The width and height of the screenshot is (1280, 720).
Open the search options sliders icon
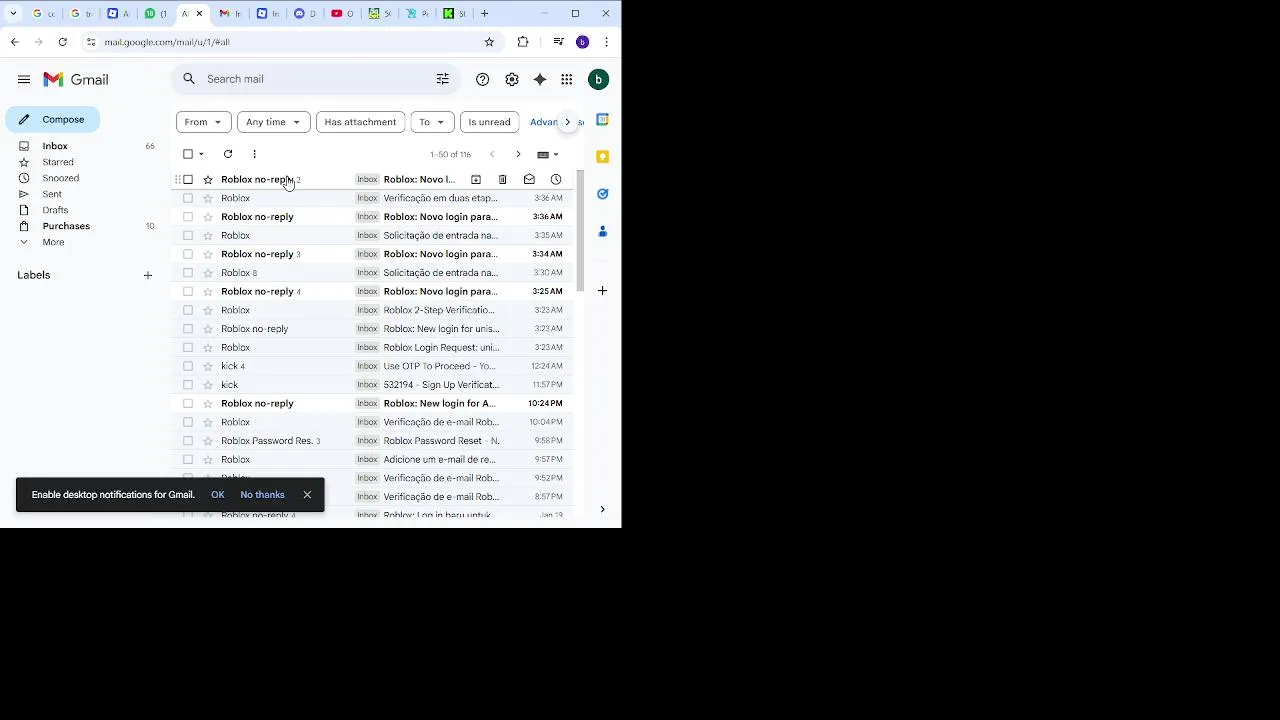coord(442,79)
